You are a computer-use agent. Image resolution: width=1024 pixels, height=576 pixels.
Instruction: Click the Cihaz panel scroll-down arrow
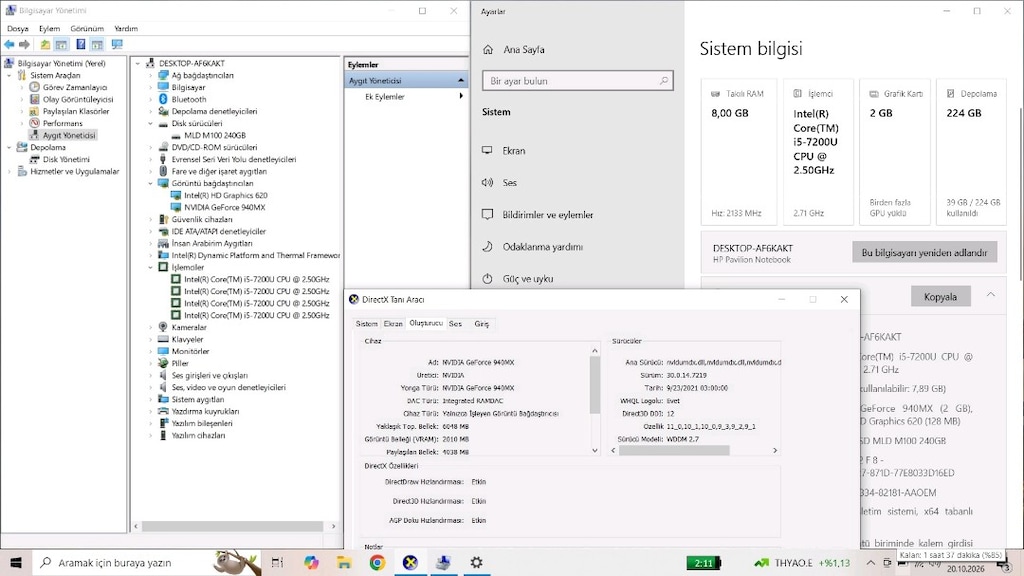(x=594, y=451)
